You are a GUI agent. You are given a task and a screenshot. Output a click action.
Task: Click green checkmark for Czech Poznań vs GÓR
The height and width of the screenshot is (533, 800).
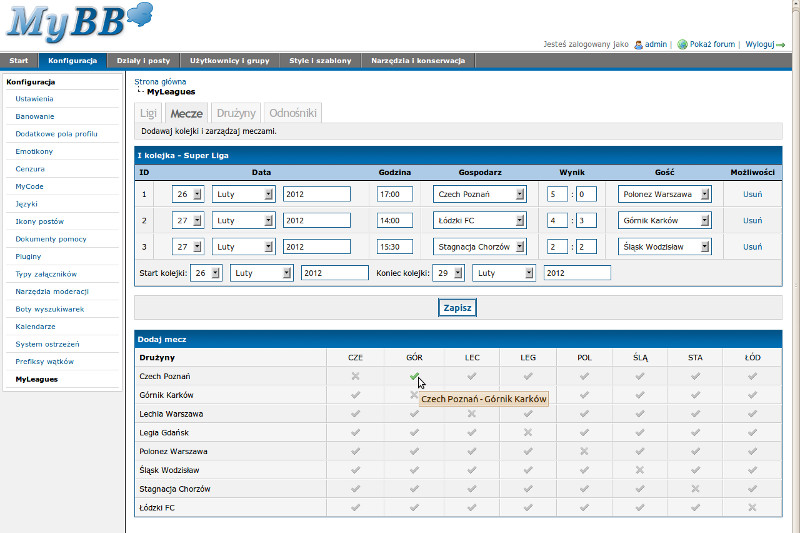413,376
